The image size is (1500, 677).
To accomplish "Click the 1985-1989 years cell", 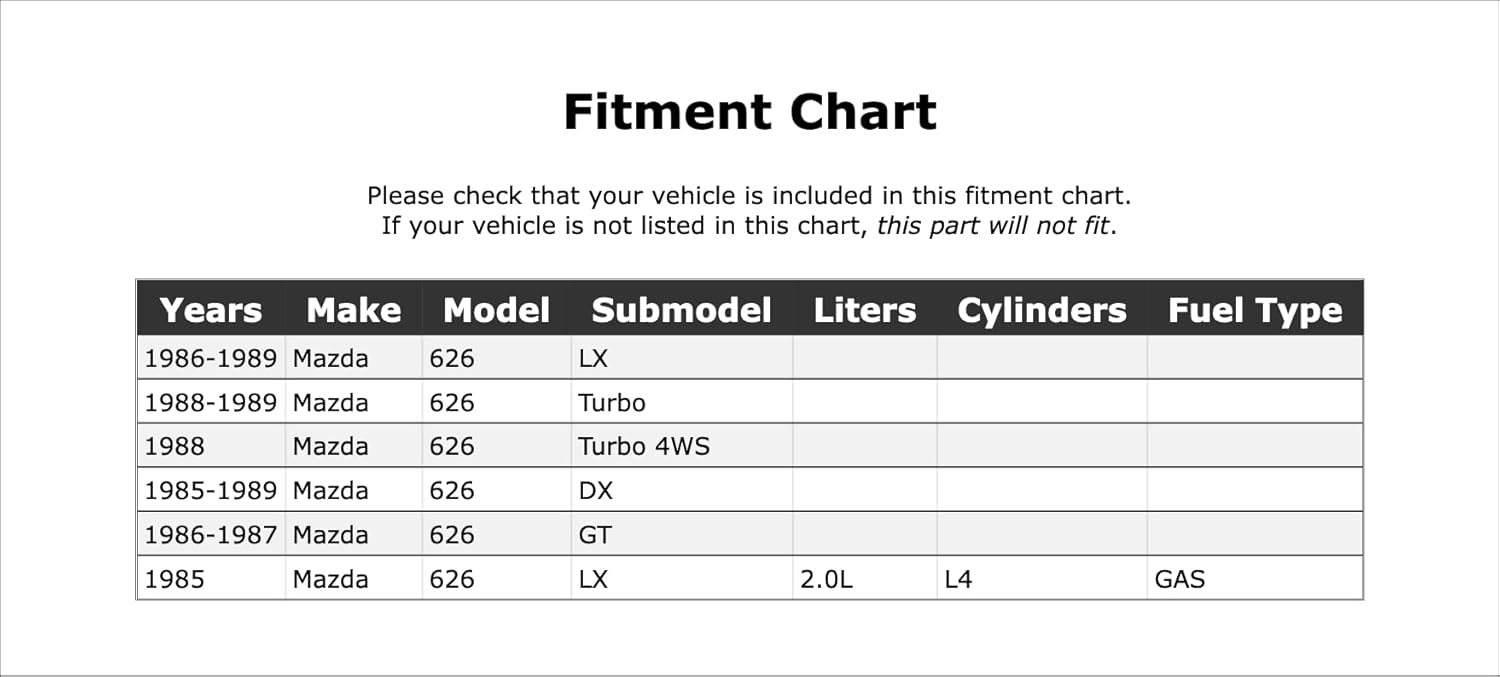I will (x=211, y=490).
